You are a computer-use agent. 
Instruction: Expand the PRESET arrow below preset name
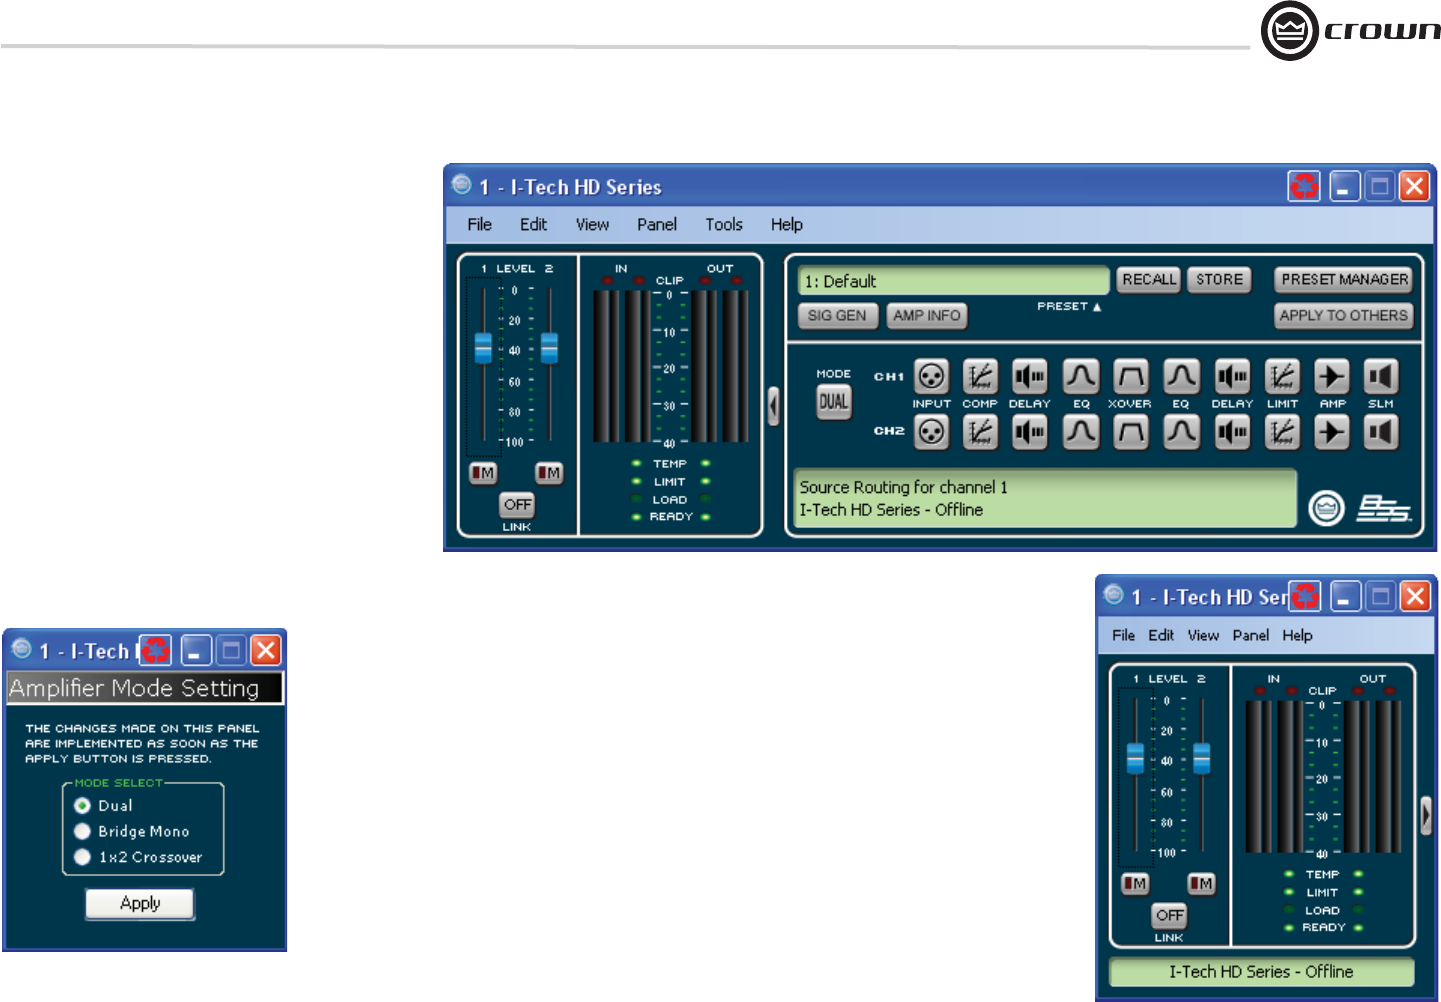pyautogui.click(x=1097, y=307)
